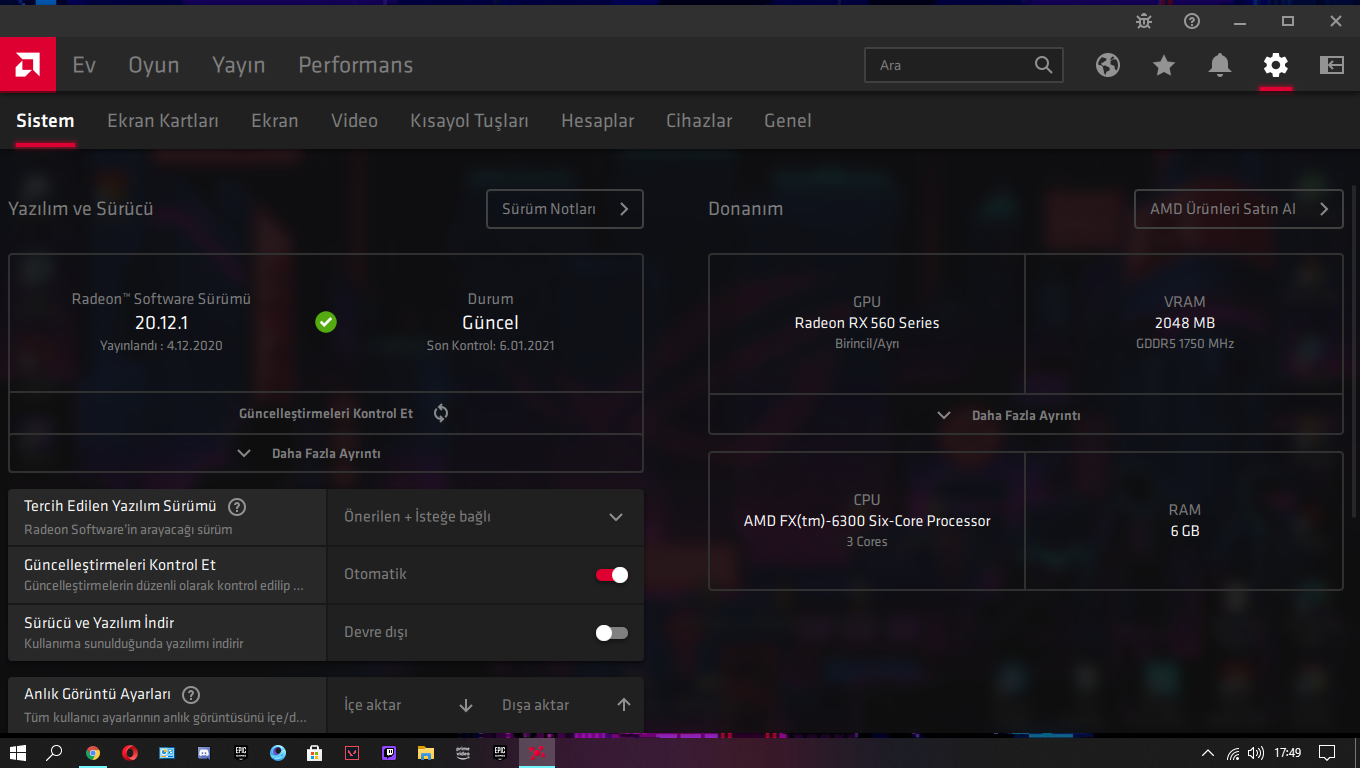Switch to the Oyun tab

[x=154, y=65]
